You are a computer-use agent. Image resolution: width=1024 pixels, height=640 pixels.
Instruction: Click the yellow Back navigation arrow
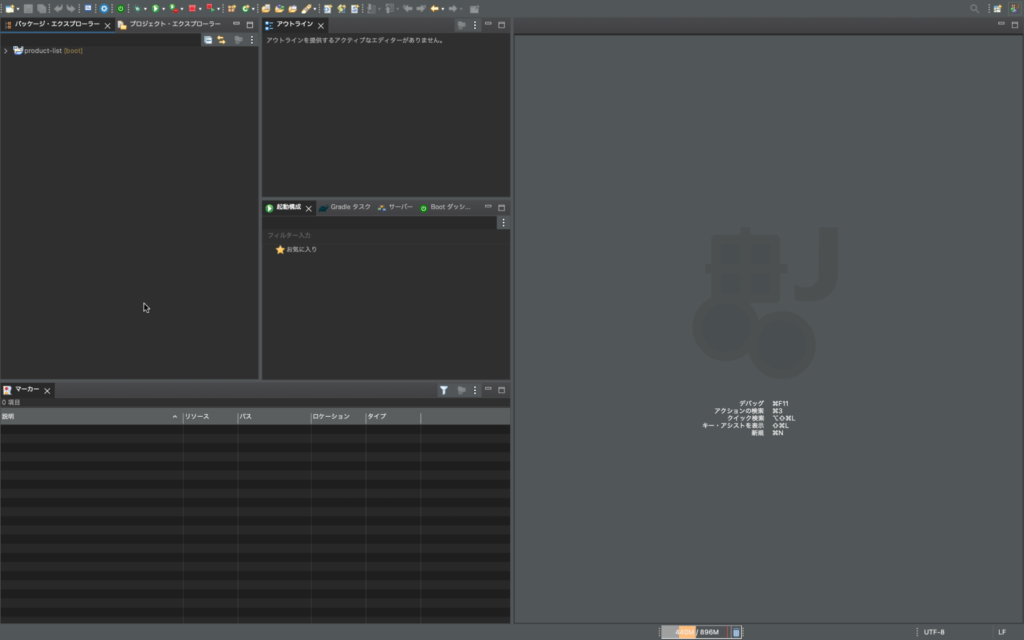(434, 8)
